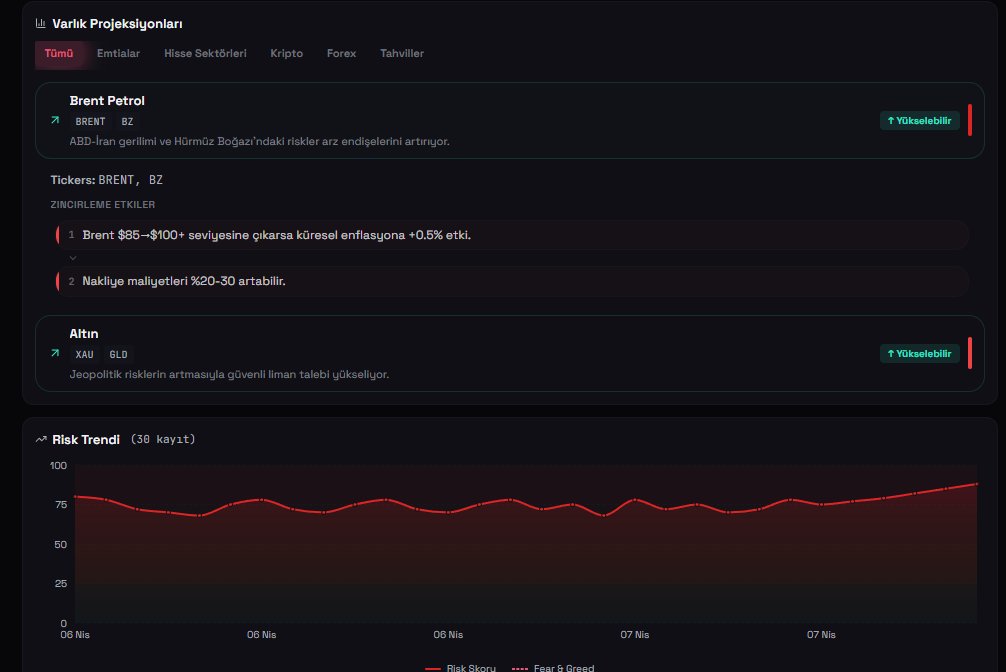Expand the Altın card
Viewport: 1006px width, 672px height.
[x=509, y=354]
